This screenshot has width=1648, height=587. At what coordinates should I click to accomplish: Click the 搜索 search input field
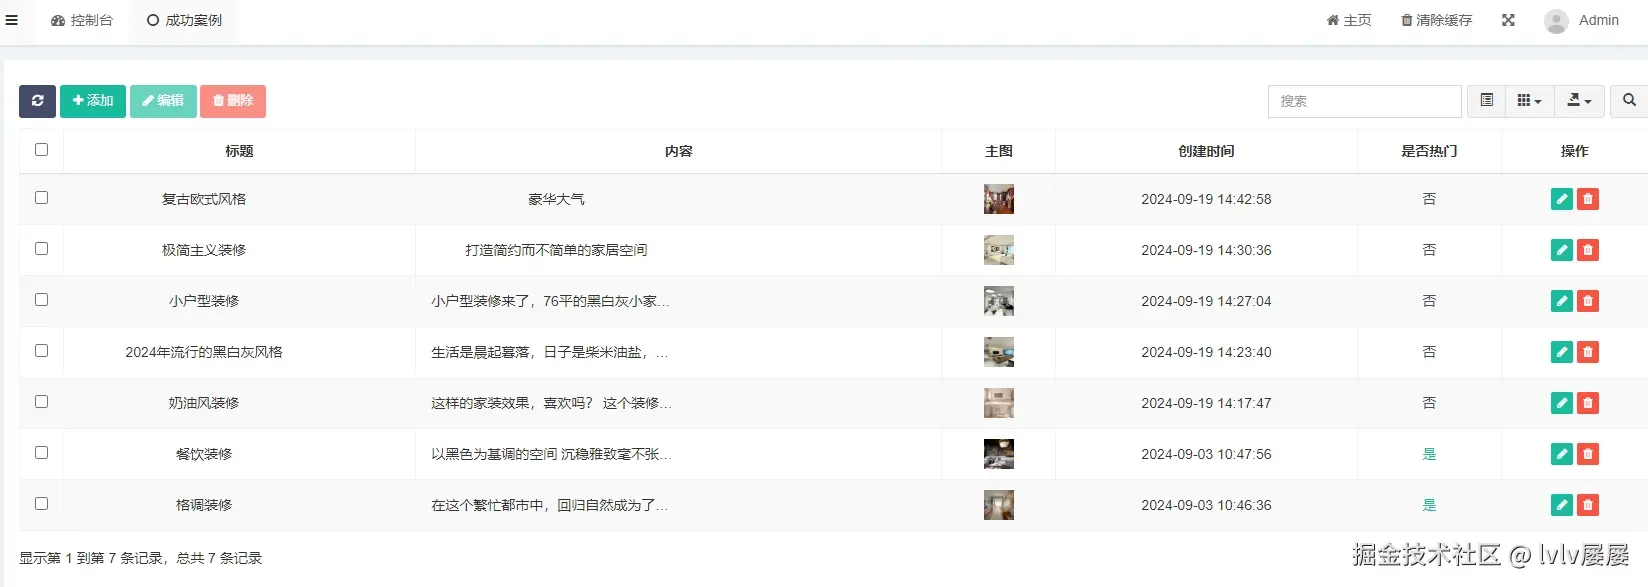pos(1365,101)
